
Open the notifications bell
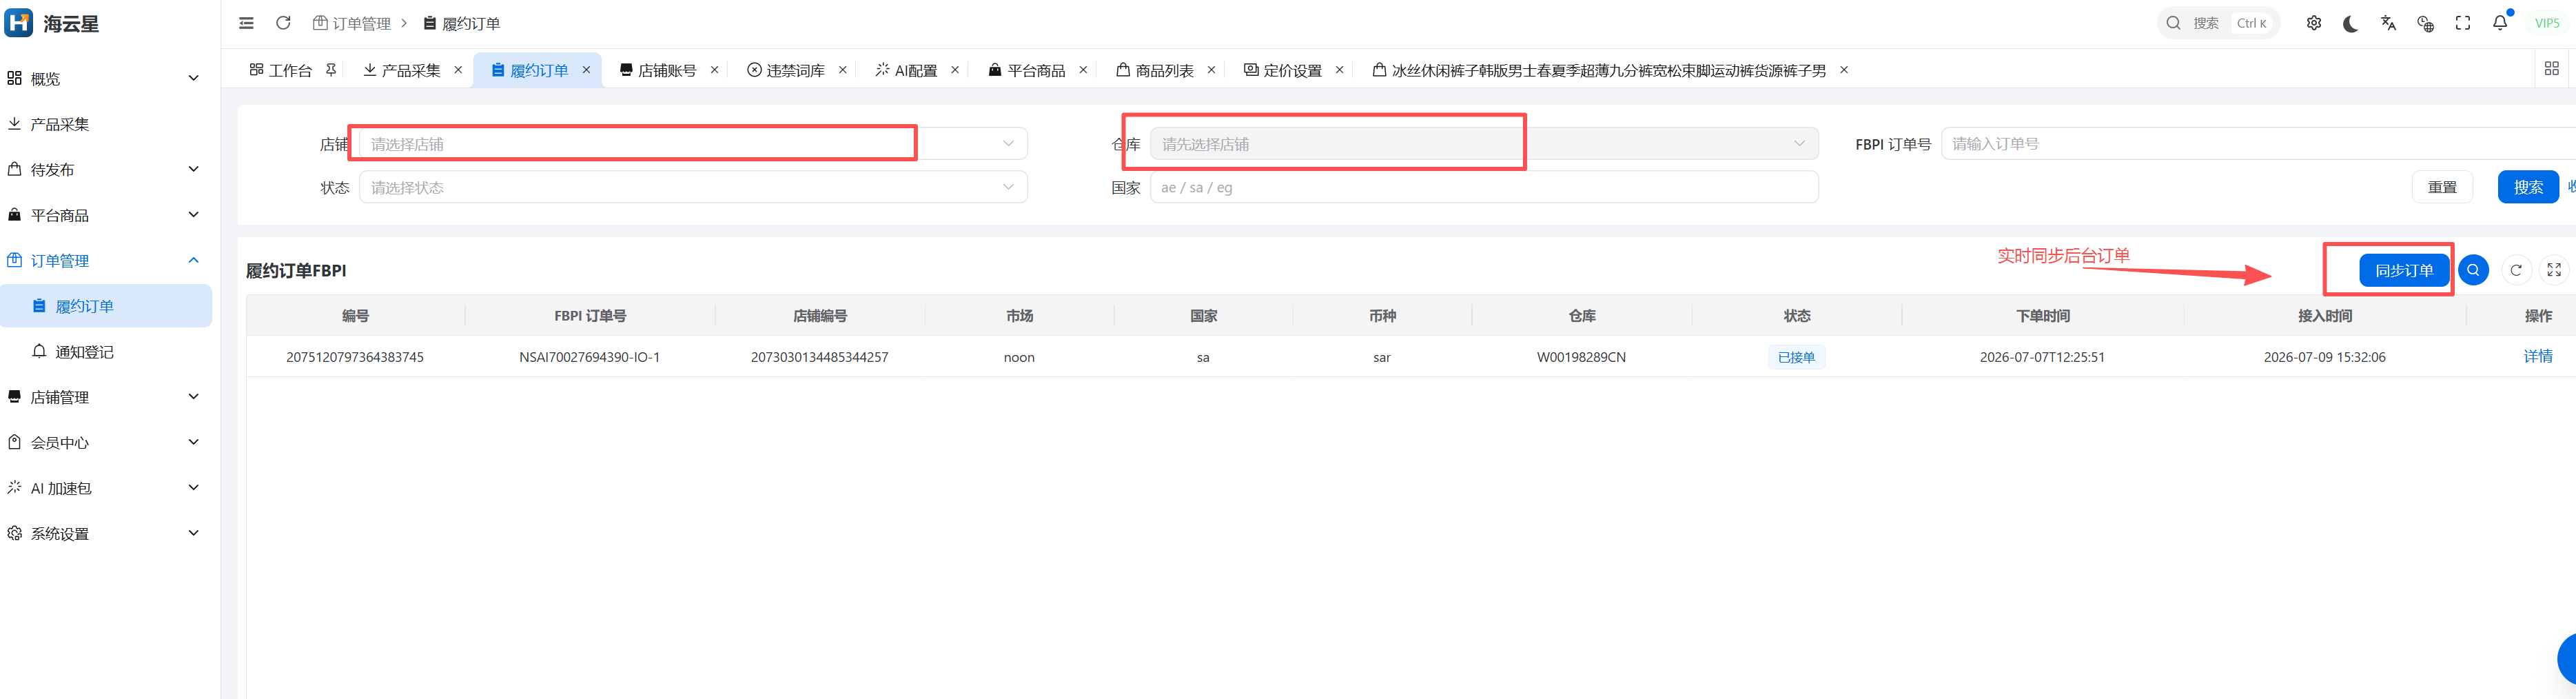(2500, 23)
